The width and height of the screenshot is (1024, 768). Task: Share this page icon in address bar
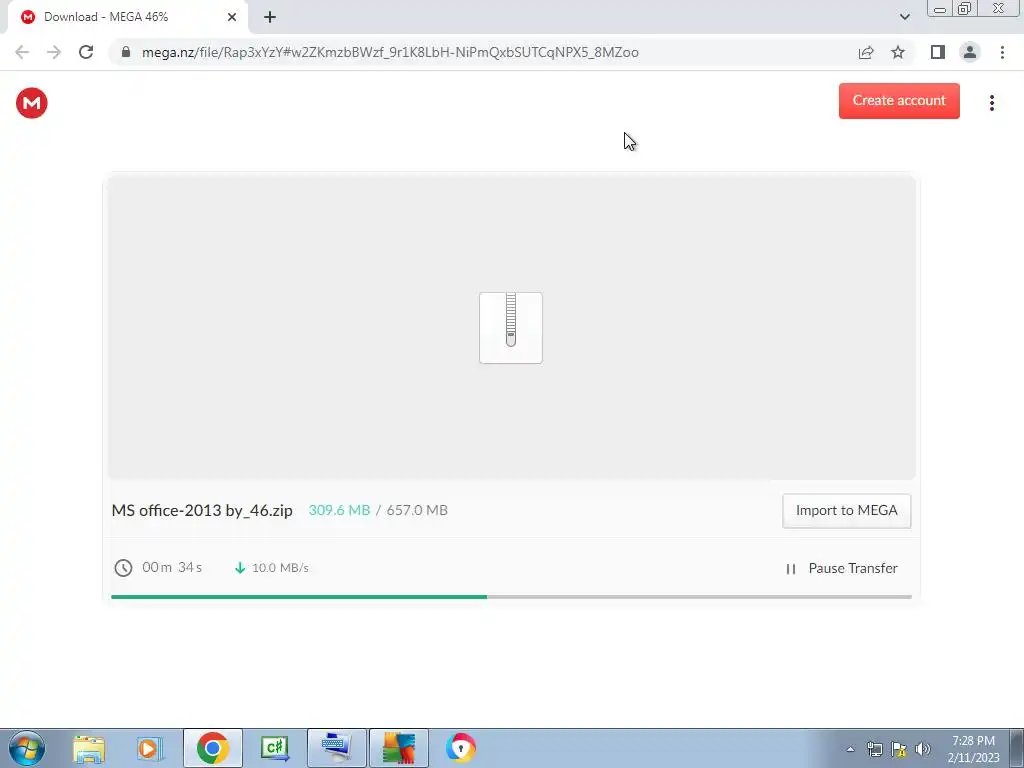(866, 52)
